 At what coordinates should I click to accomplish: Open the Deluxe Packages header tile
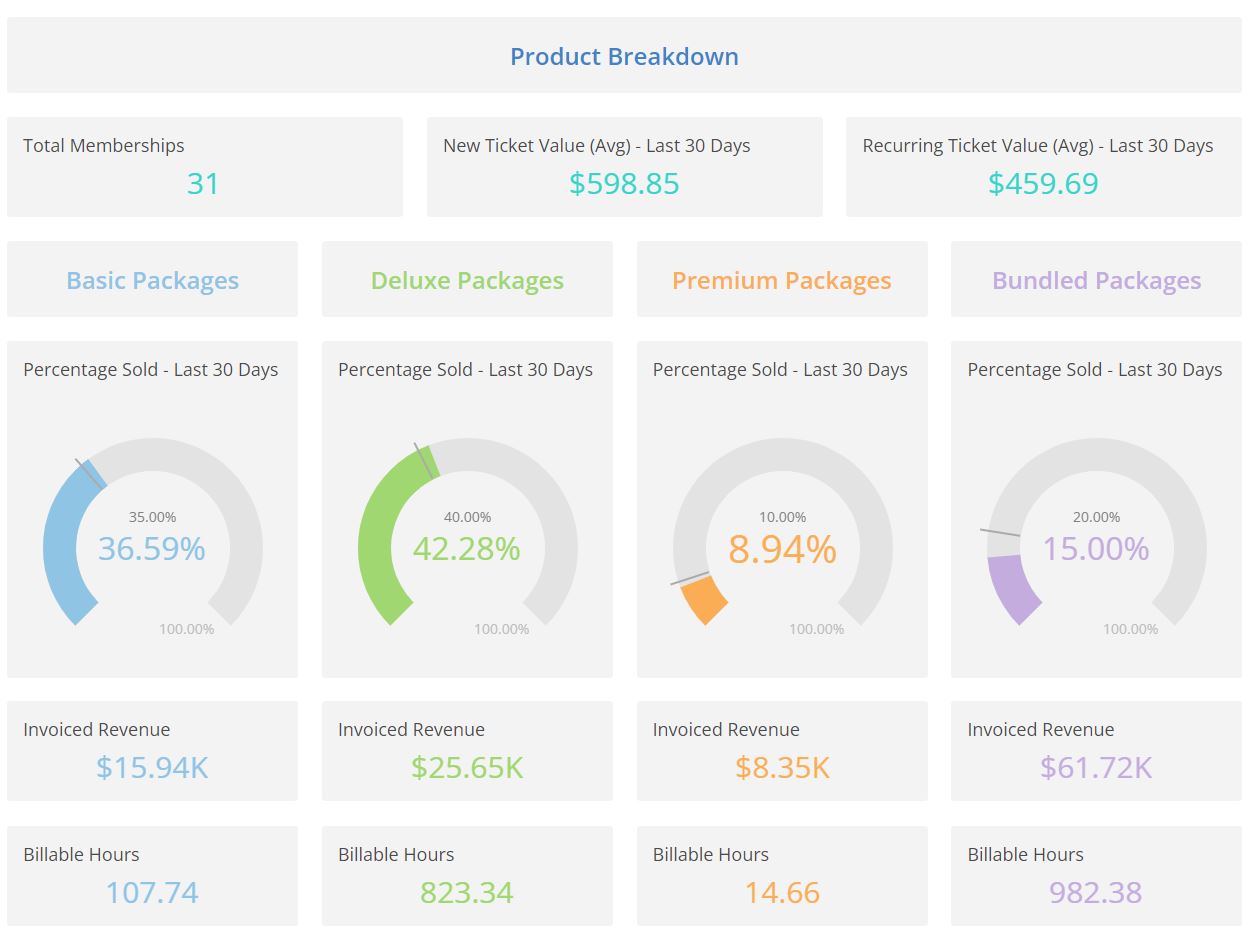(x=467, y=281)
